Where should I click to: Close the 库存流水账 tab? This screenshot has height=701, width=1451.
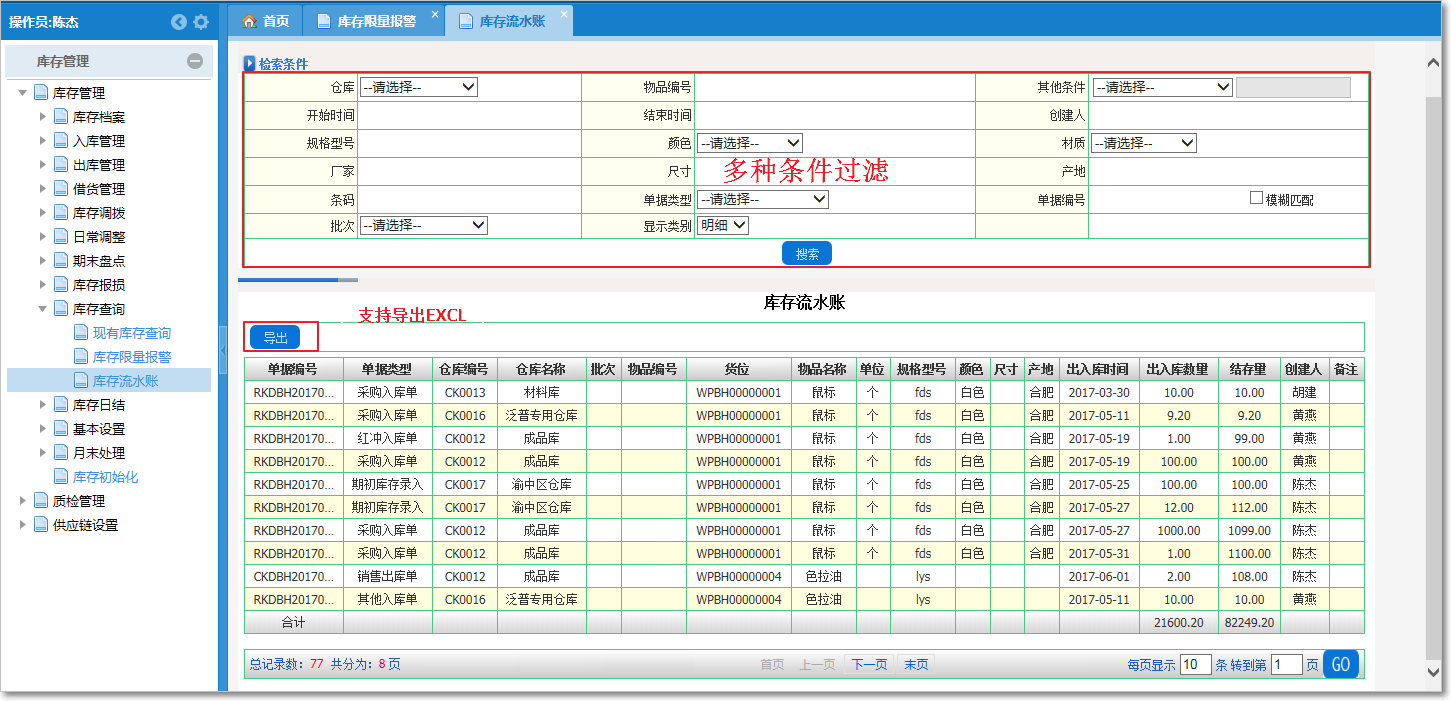564,14
